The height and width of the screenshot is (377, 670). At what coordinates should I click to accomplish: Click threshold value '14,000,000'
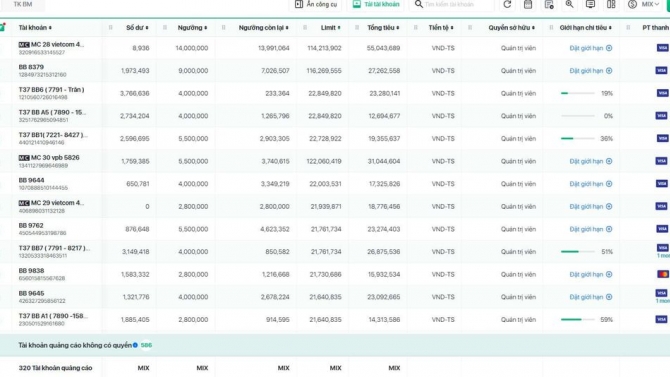point(192,48)
